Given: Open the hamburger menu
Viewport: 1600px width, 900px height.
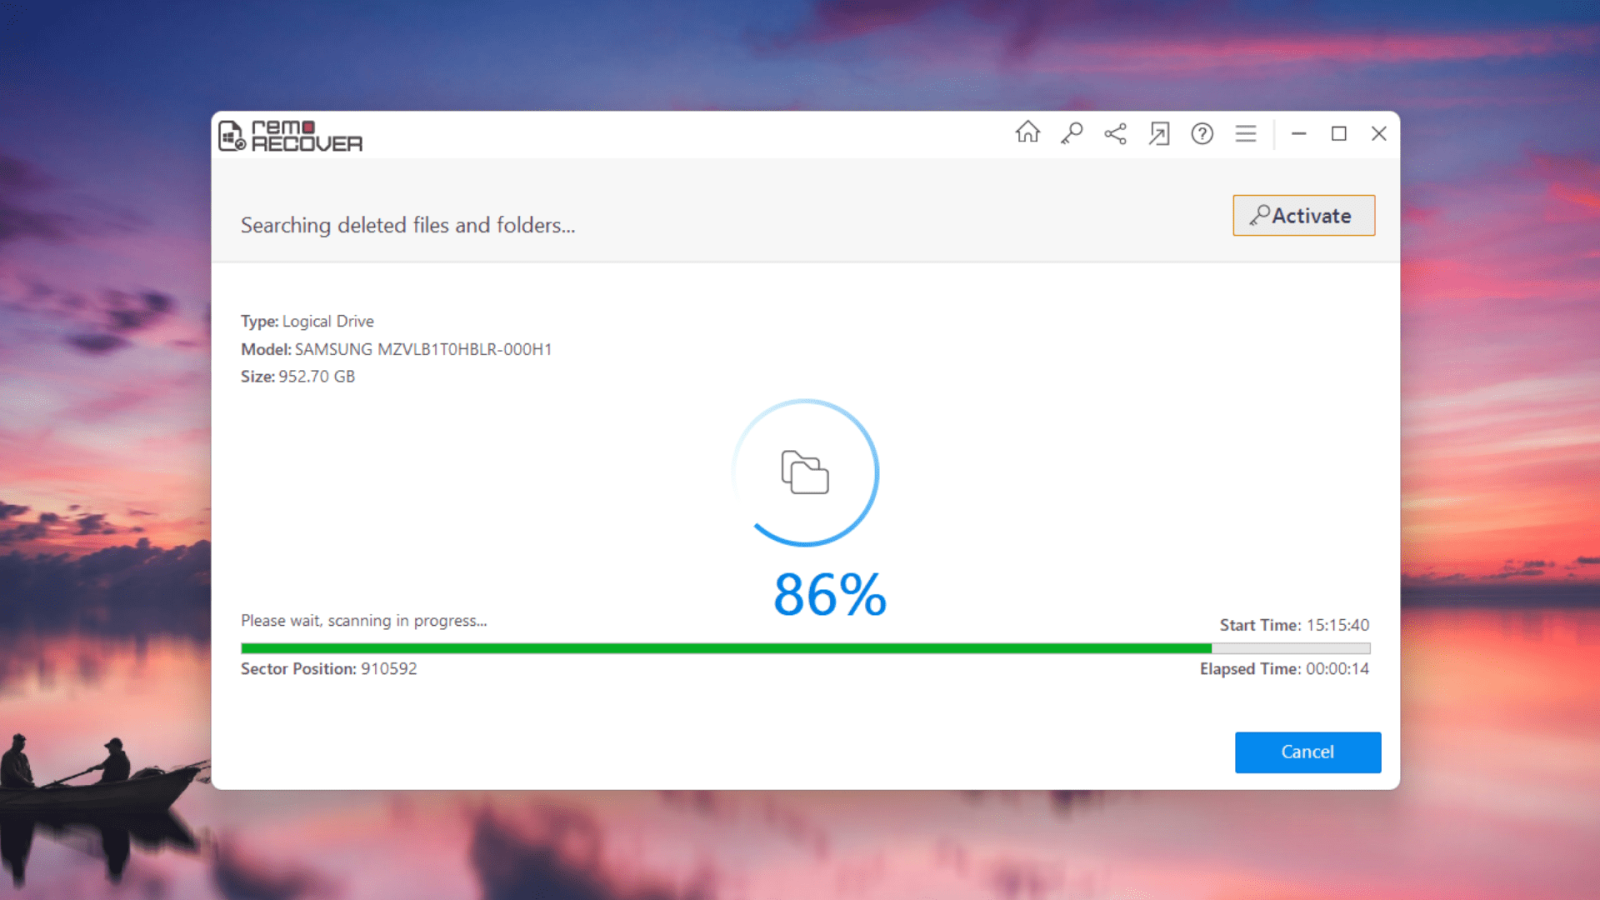Looking at the screenshot, I should pyautogui.click(x=1245, y=133).
